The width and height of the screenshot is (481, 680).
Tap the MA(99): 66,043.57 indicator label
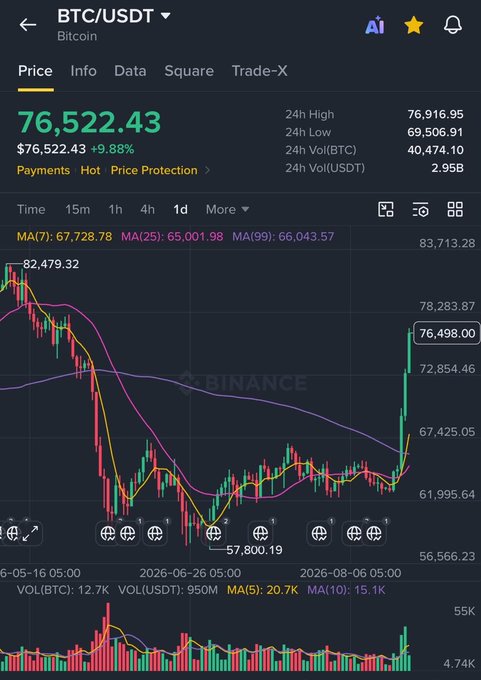click(283, 237)
